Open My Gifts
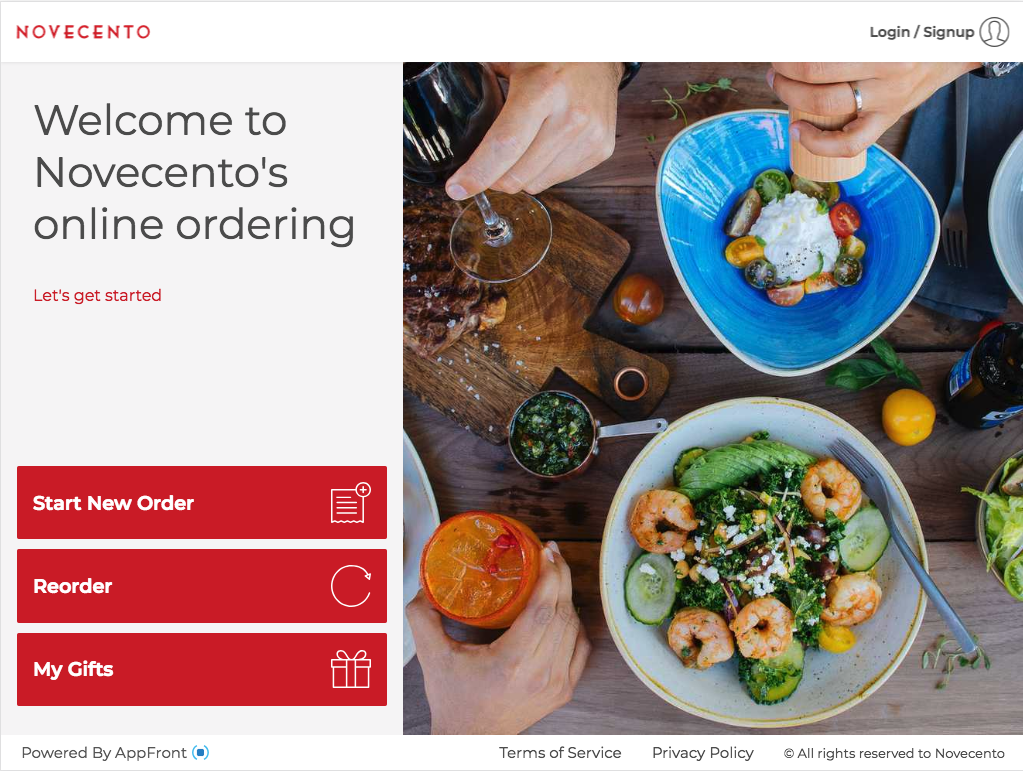This screenshot has width=1023, height=771. click(202, 669)
